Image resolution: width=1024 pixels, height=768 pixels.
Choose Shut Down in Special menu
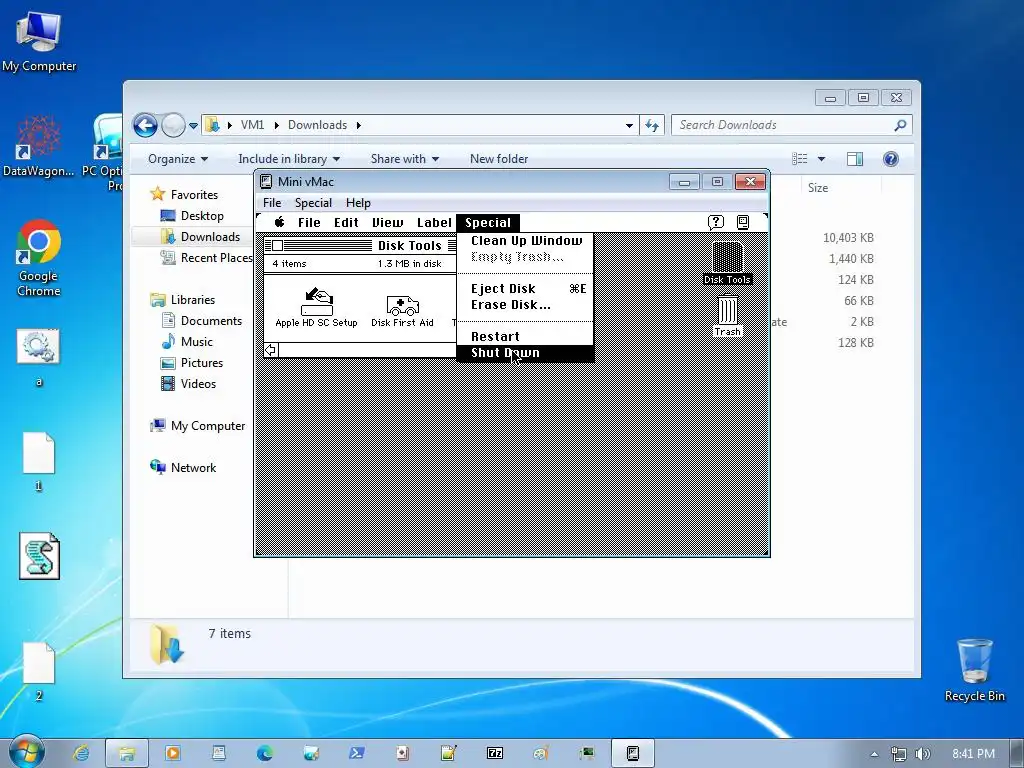coord(525,353)
